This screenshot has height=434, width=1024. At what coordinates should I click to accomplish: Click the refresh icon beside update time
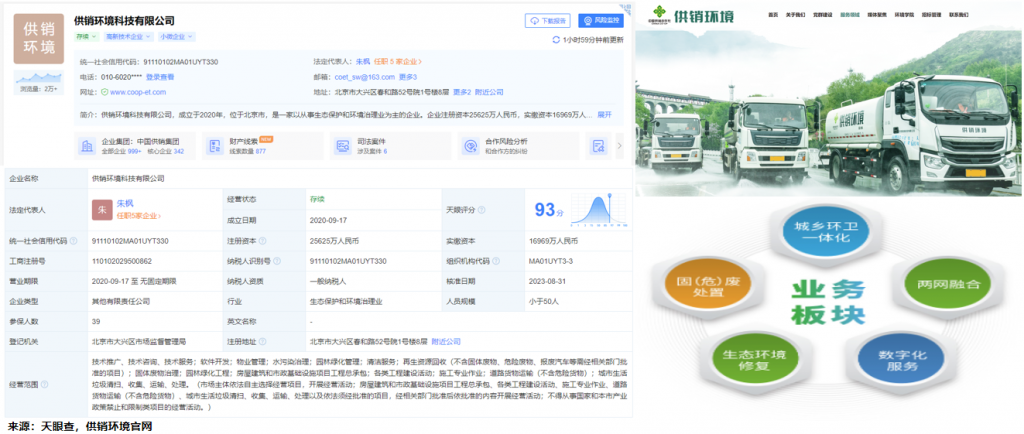pos(556,40)
